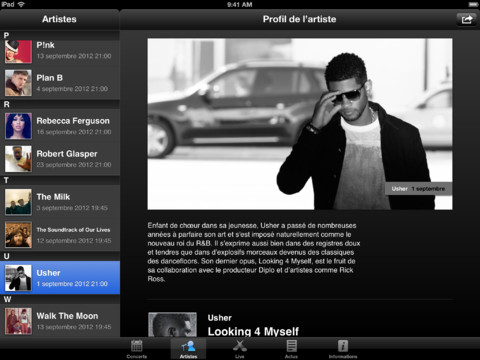This screenshot has width=480, height=360.
Task: Open The Milk artist entry
Action: tap(60, 202)
